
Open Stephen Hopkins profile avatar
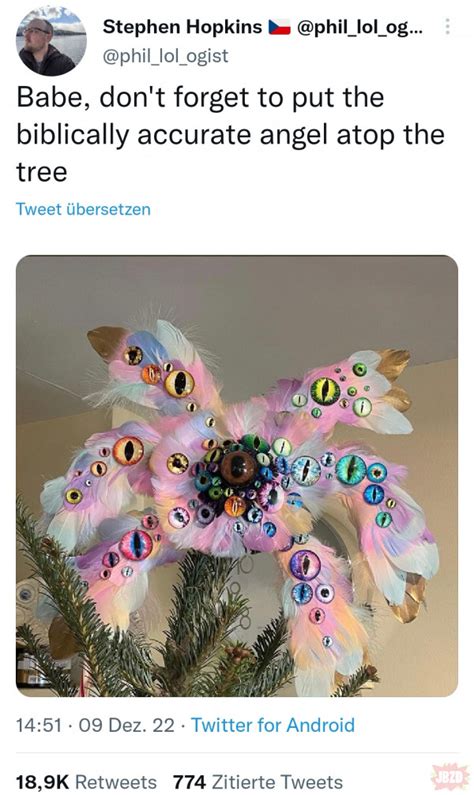51,41
